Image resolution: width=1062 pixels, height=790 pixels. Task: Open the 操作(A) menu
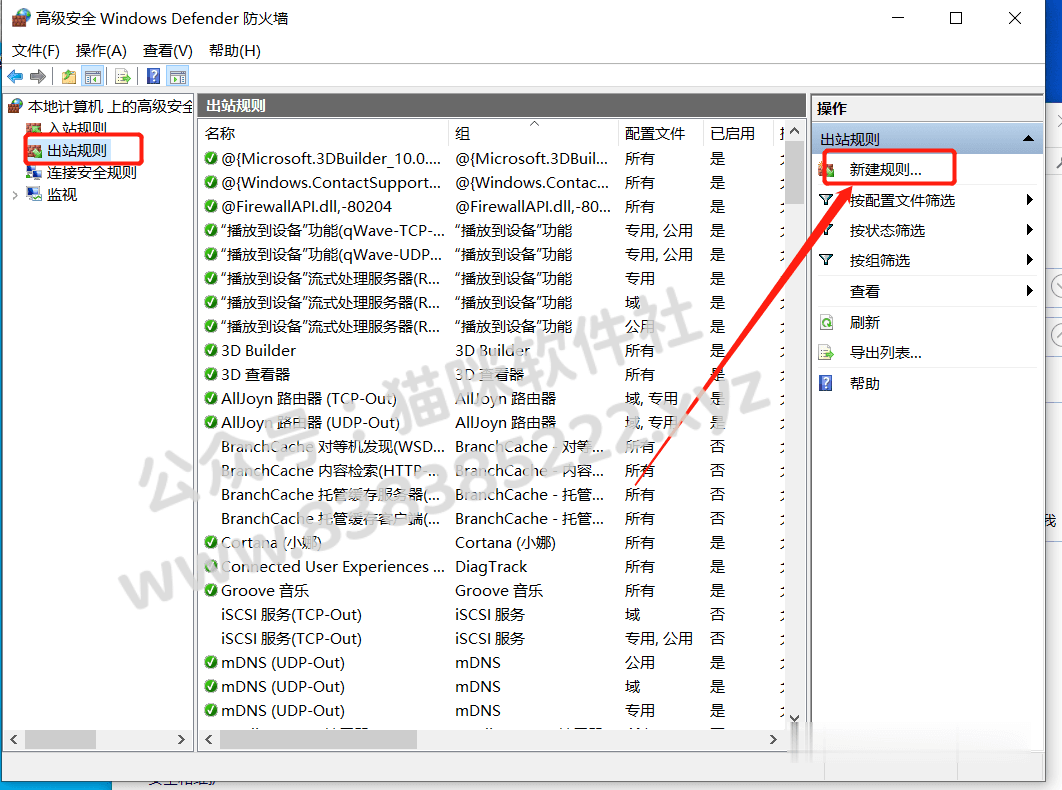click(101, 51)
